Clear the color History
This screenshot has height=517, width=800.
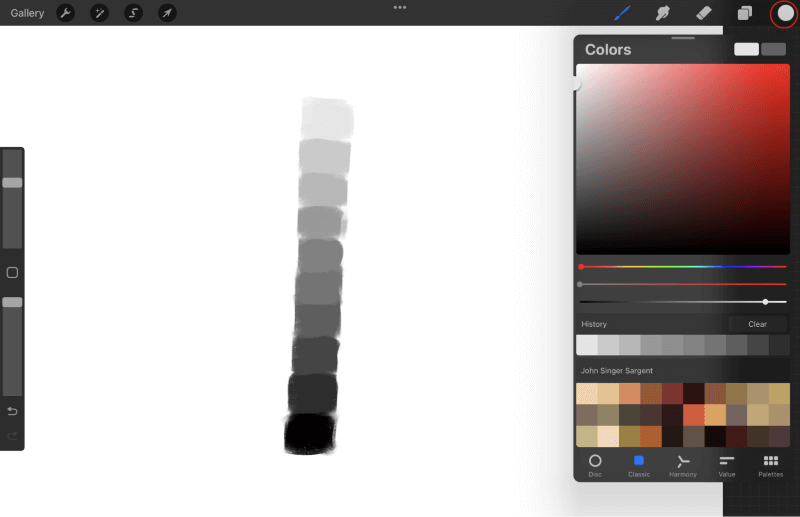click(757, 324)
